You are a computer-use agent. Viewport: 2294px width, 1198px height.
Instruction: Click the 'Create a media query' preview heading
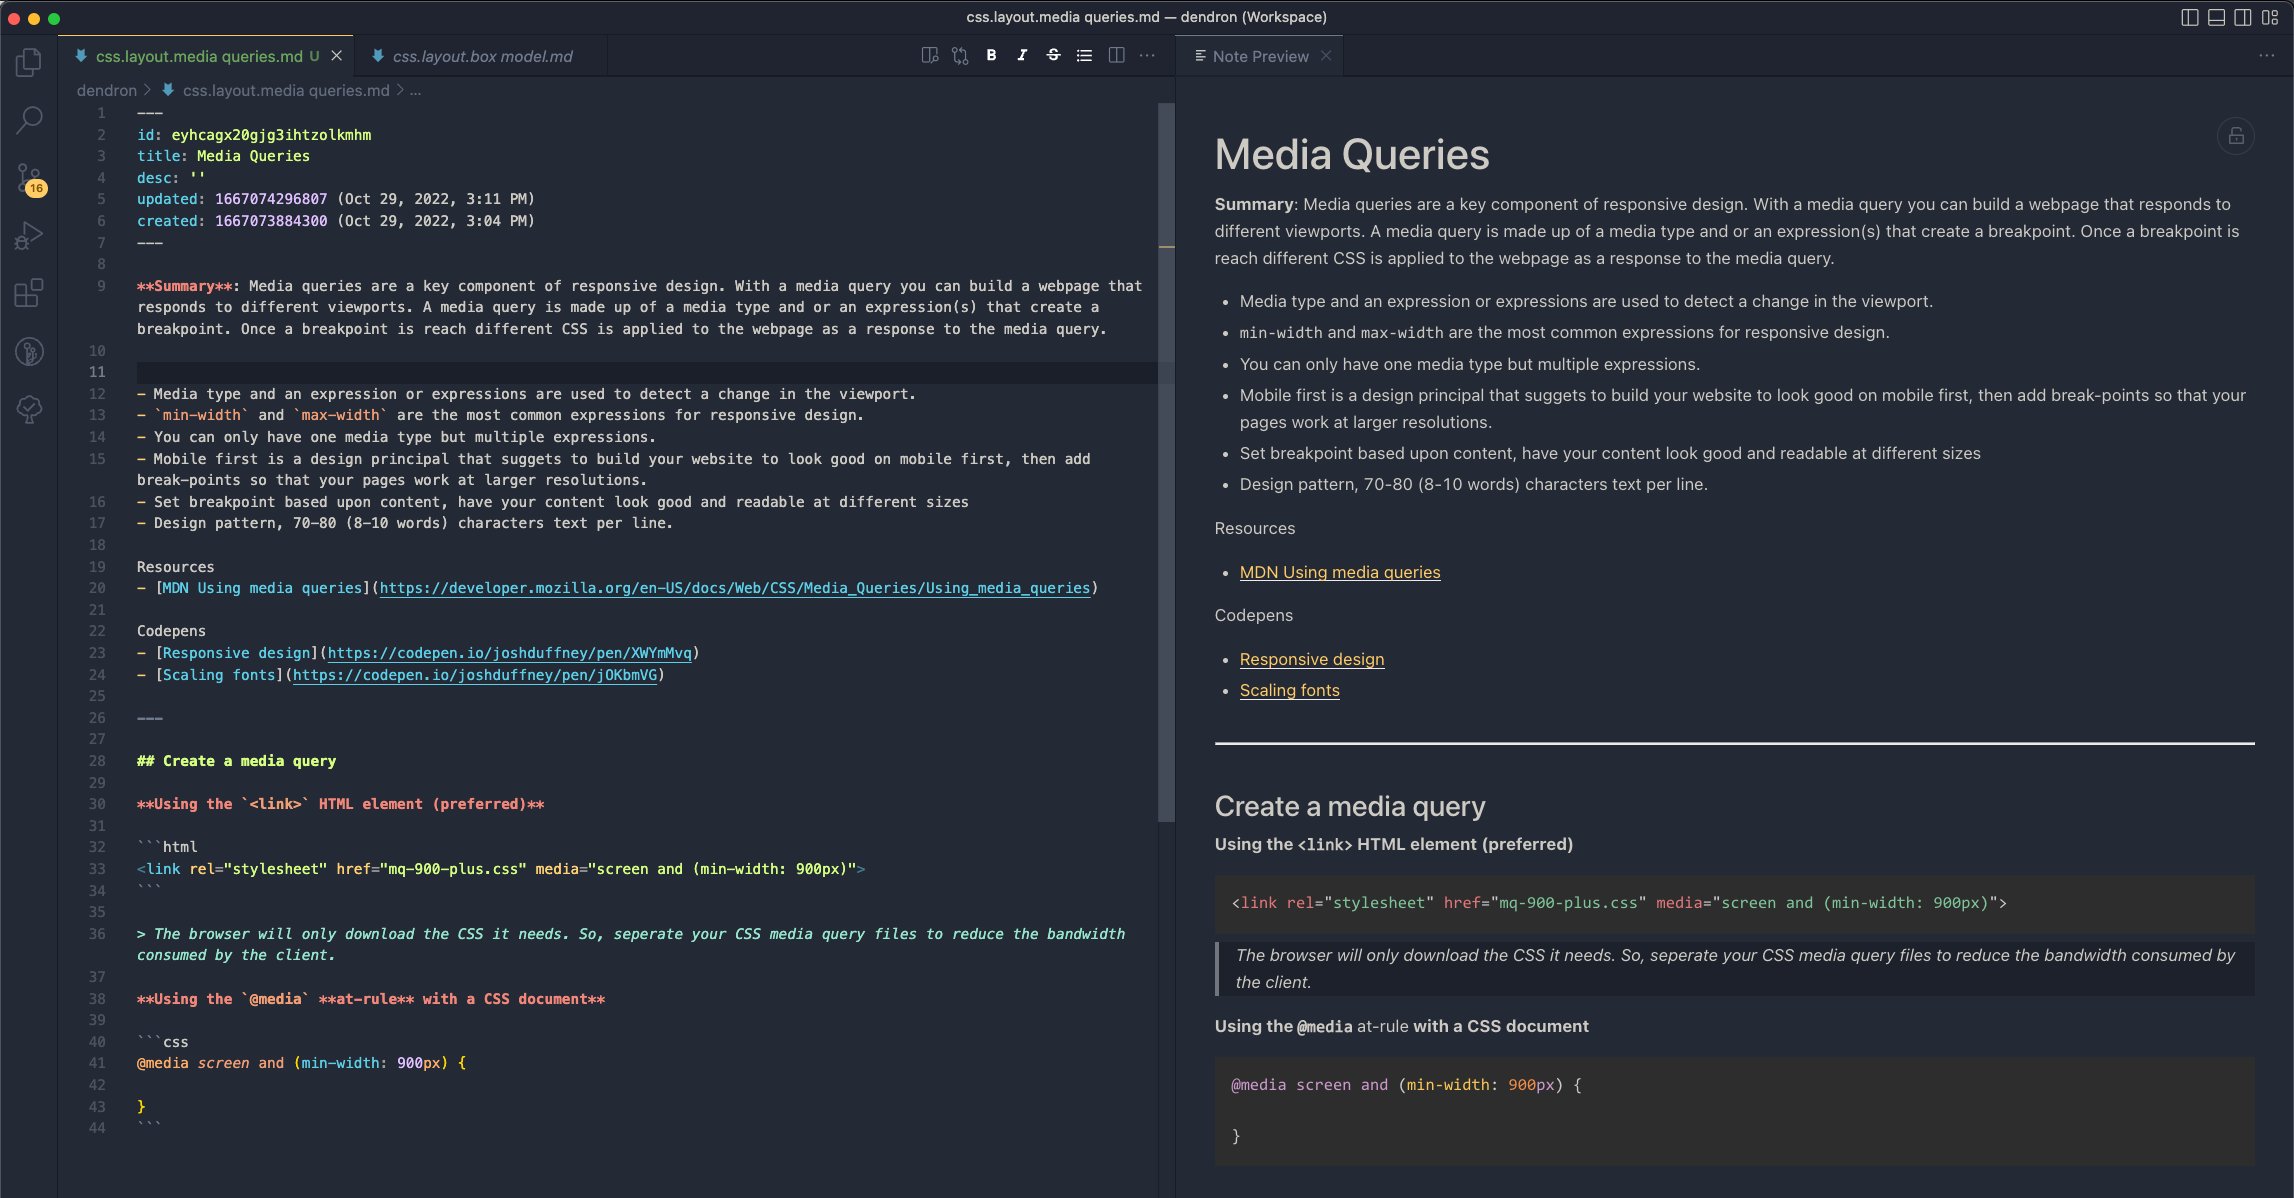(x=1349, y=806)
